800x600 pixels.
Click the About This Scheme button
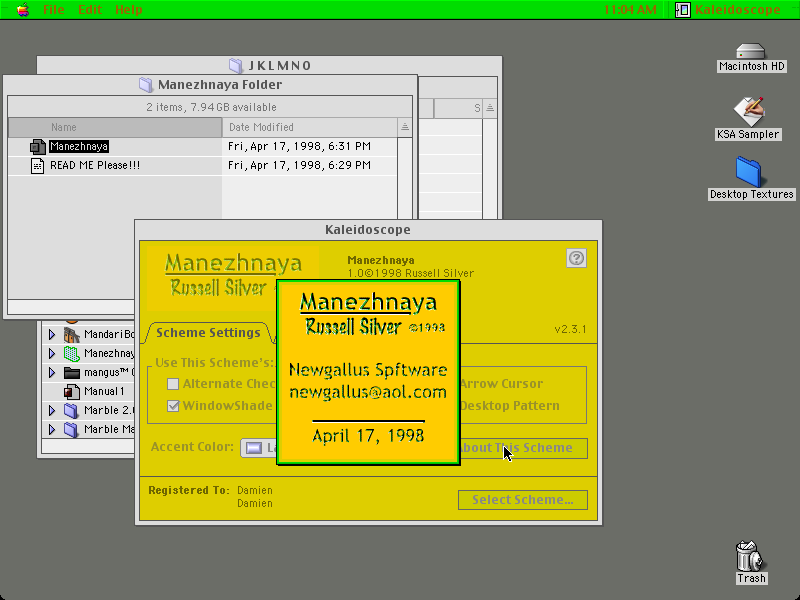[x=524, y=448]
